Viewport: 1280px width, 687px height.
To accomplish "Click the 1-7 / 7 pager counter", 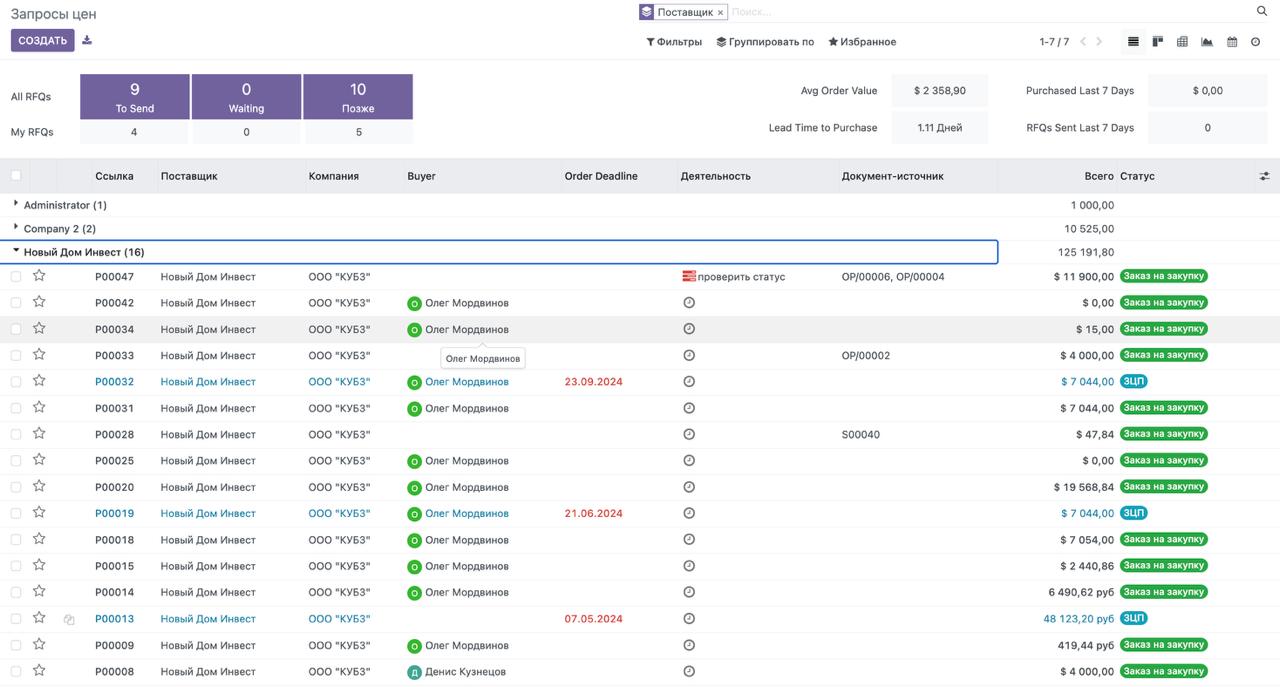I will tap(1054, 42).
